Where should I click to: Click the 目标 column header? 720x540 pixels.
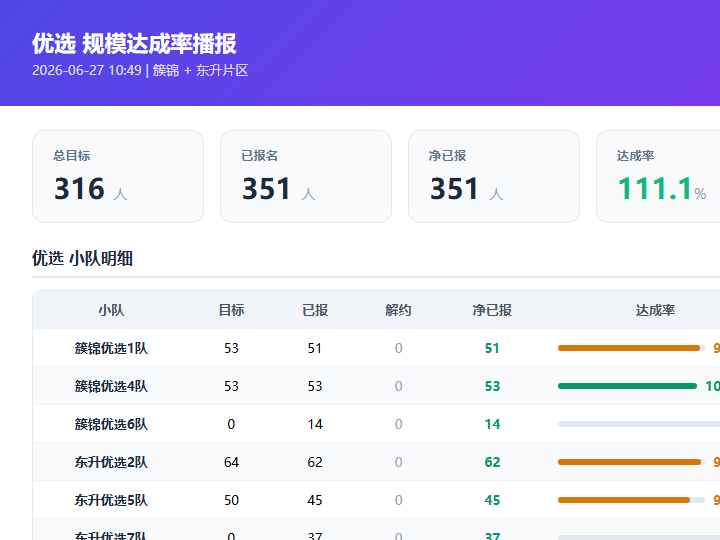231,310
